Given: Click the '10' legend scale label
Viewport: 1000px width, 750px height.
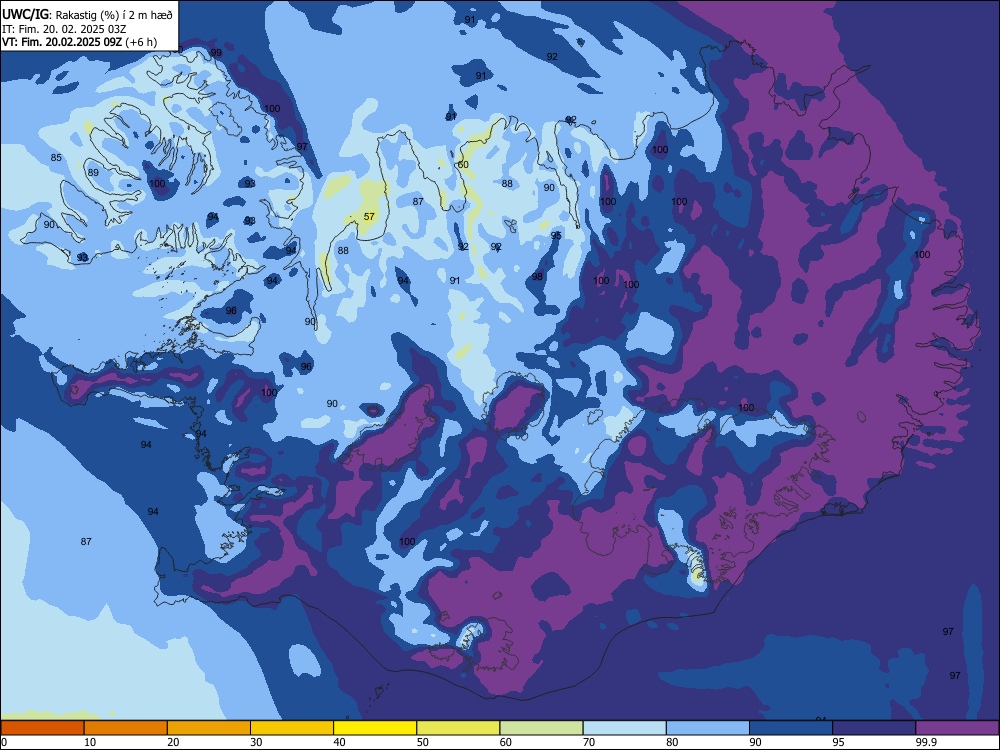Looking at the screenshot, I should (x=90, y=742).
